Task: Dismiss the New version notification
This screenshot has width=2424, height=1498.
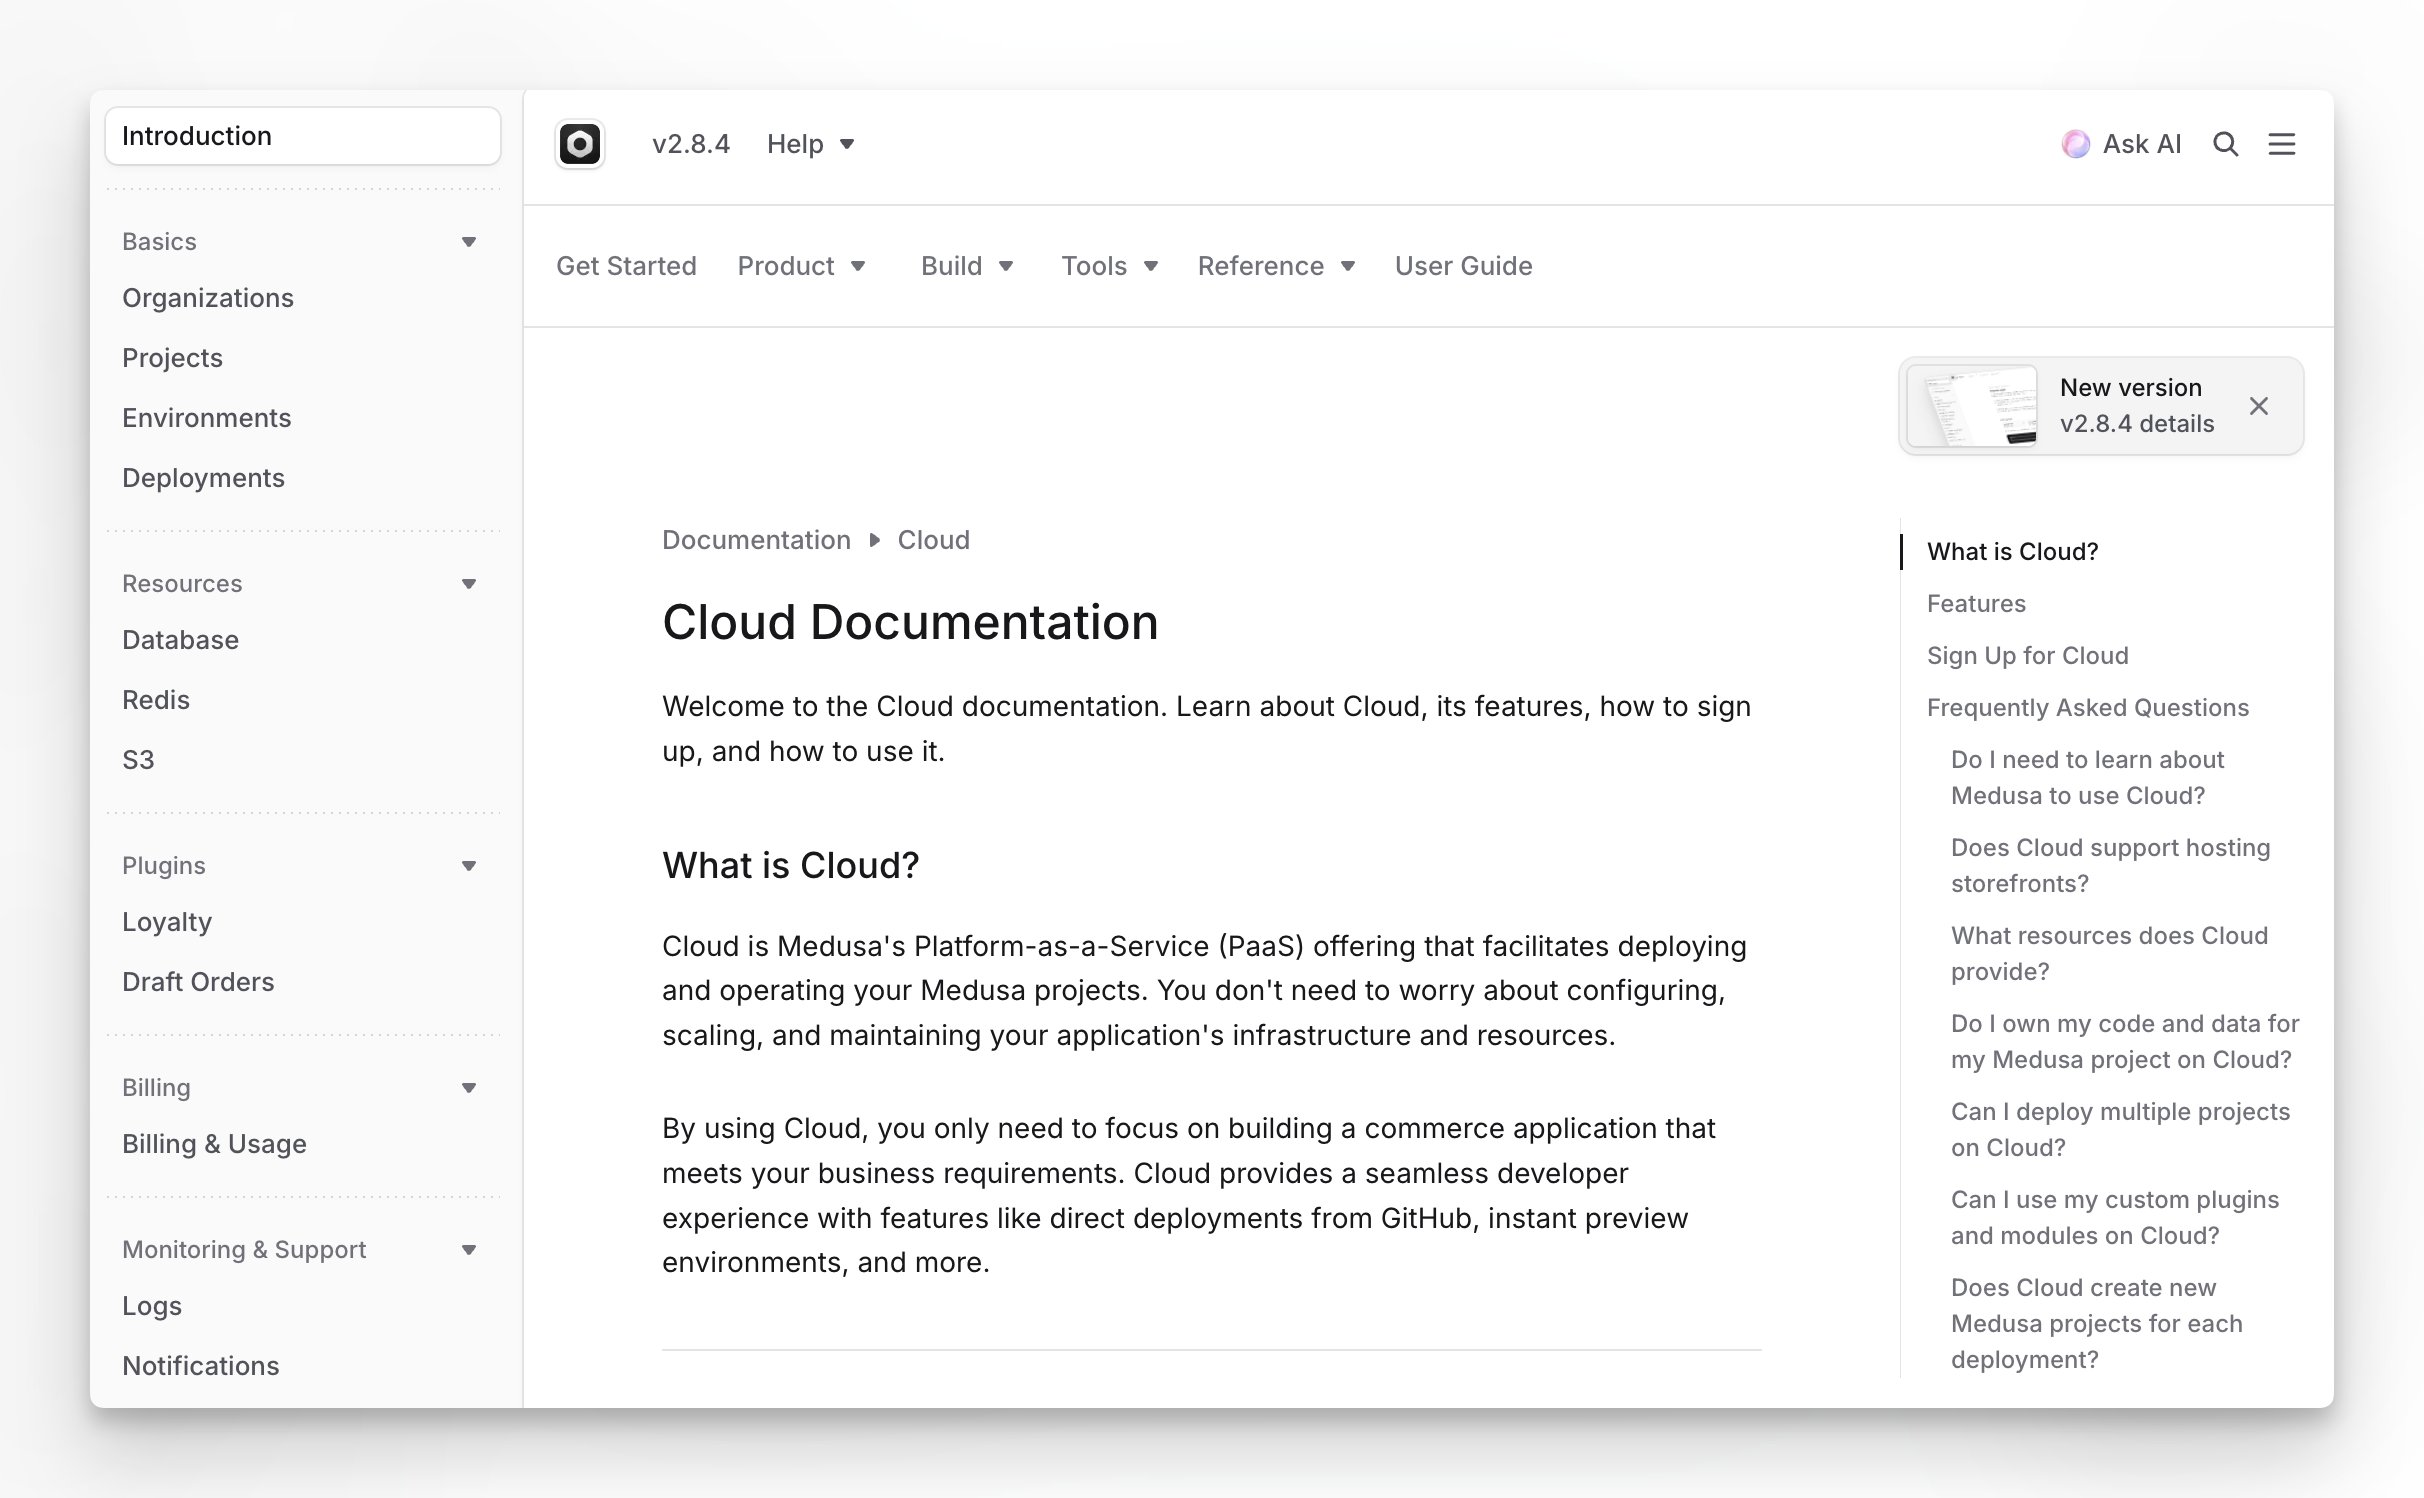Action: point(2259,406)
